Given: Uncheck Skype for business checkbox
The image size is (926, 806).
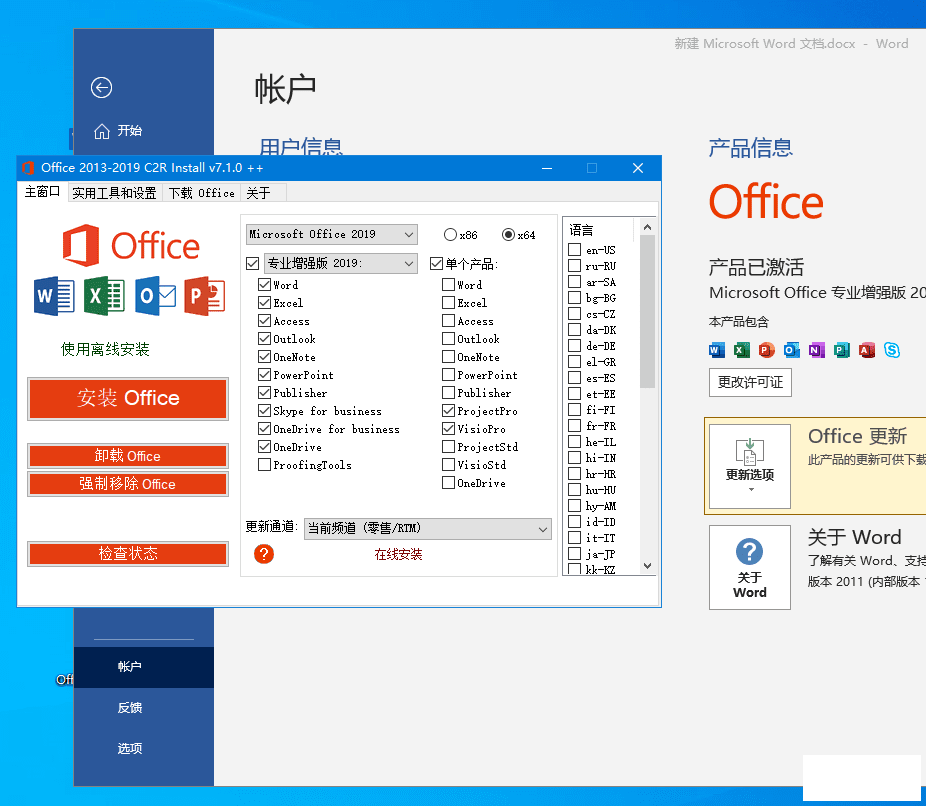Looking at the screenshot, I should [265, 410].
